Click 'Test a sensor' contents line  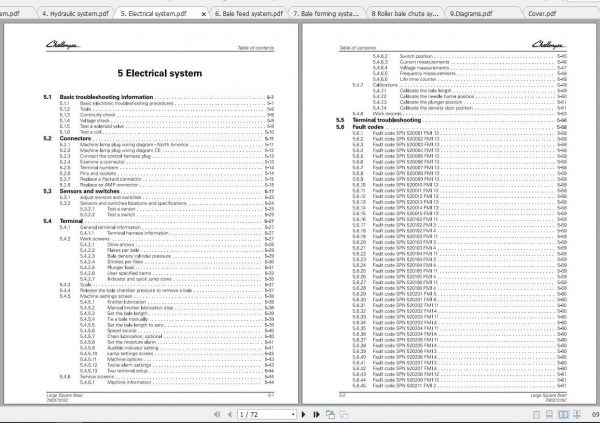(177, 209)
